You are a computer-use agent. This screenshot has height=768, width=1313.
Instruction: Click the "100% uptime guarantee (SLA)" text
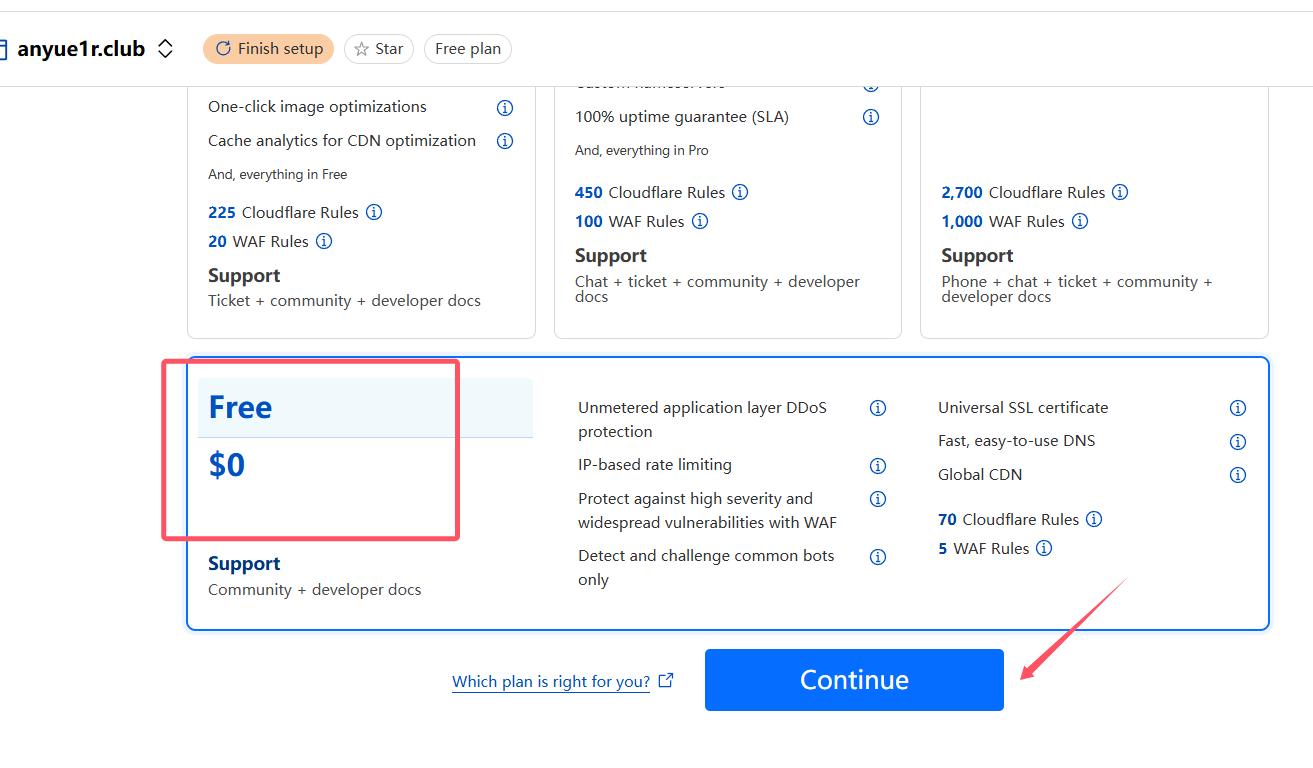tap(682, 117)
